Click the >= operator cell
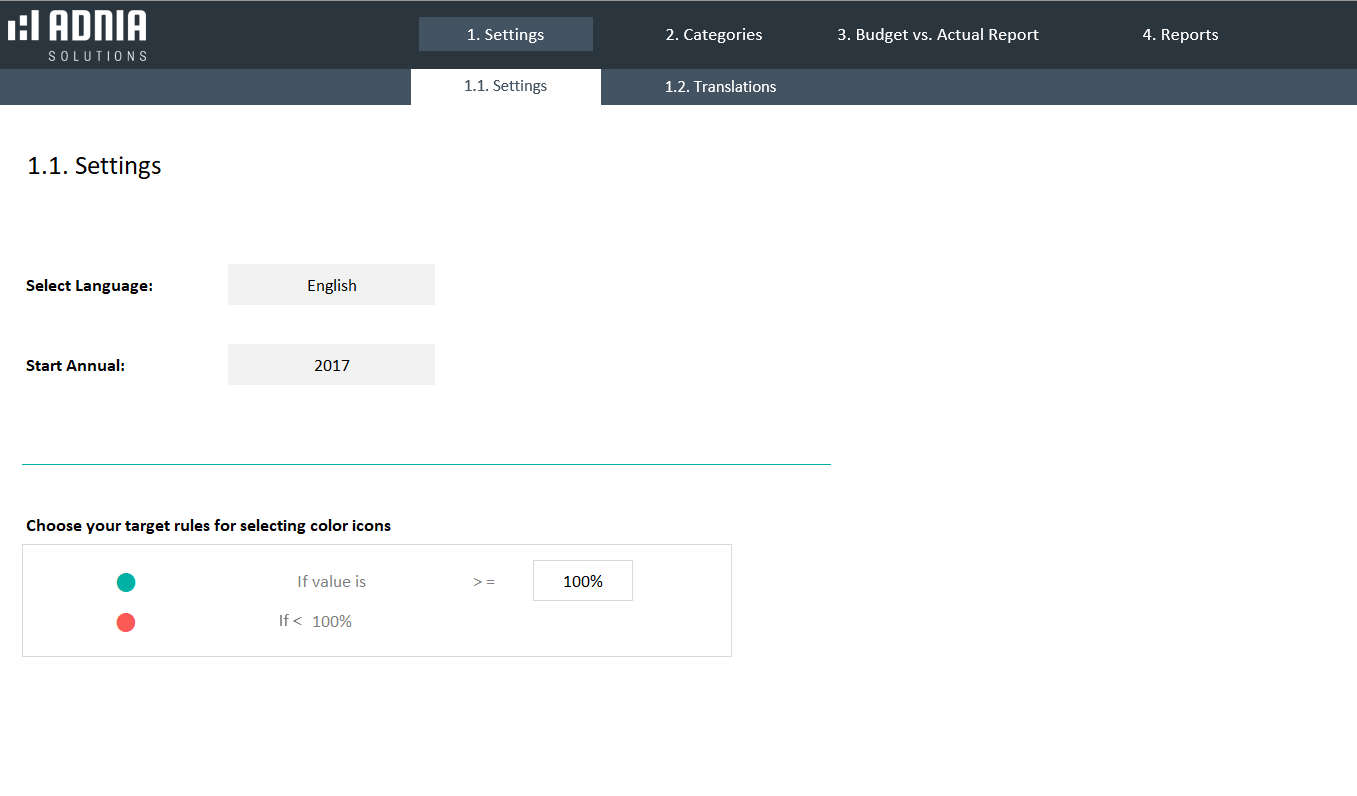This screenshot has width=1357, height=796. [x=484, y=581]
